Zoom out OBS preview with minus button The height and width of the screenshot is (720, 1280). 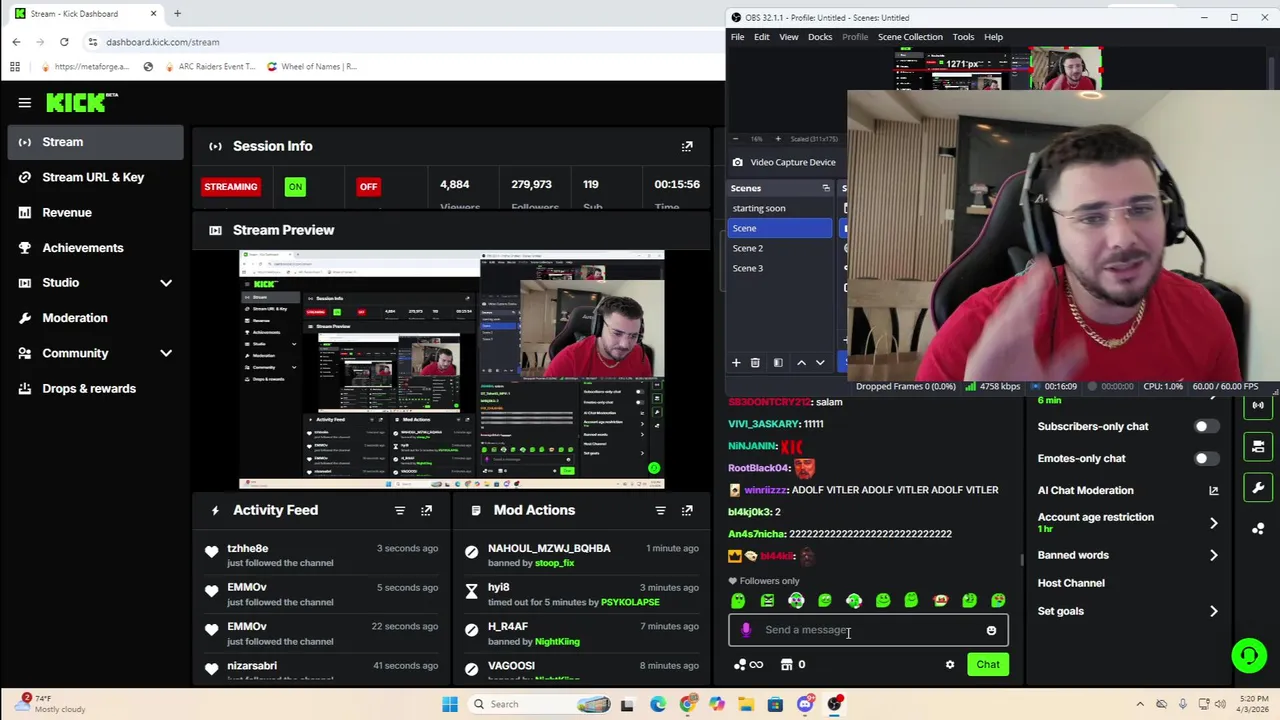pyautogui.click(x=736, y=139)
